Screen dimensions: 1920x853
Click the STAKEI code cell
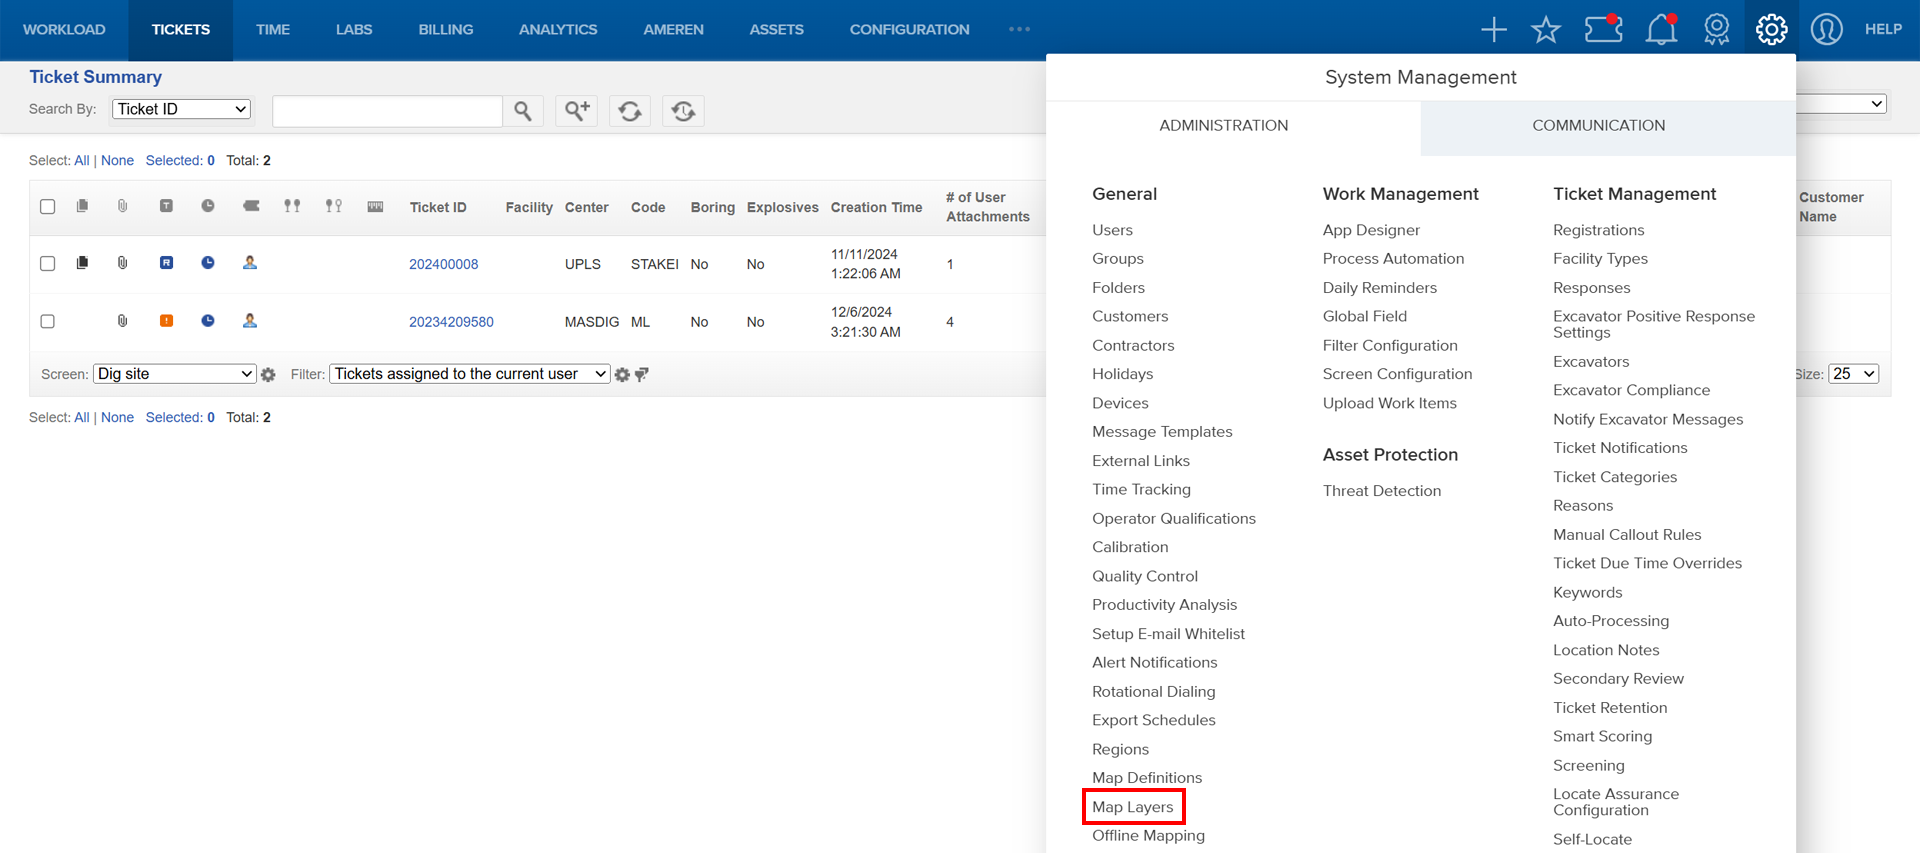(654, 264)
